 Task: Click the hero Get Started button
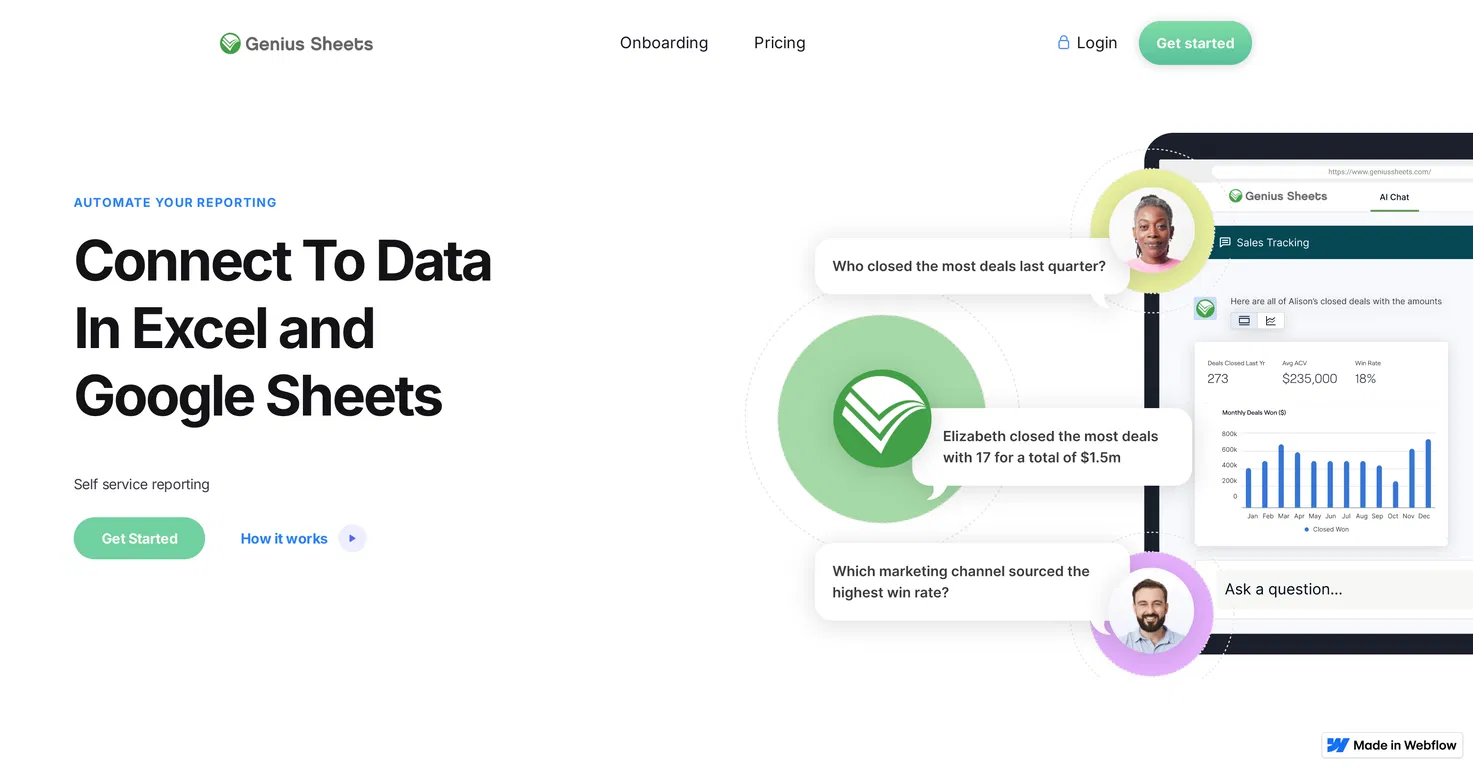point(139,538)
